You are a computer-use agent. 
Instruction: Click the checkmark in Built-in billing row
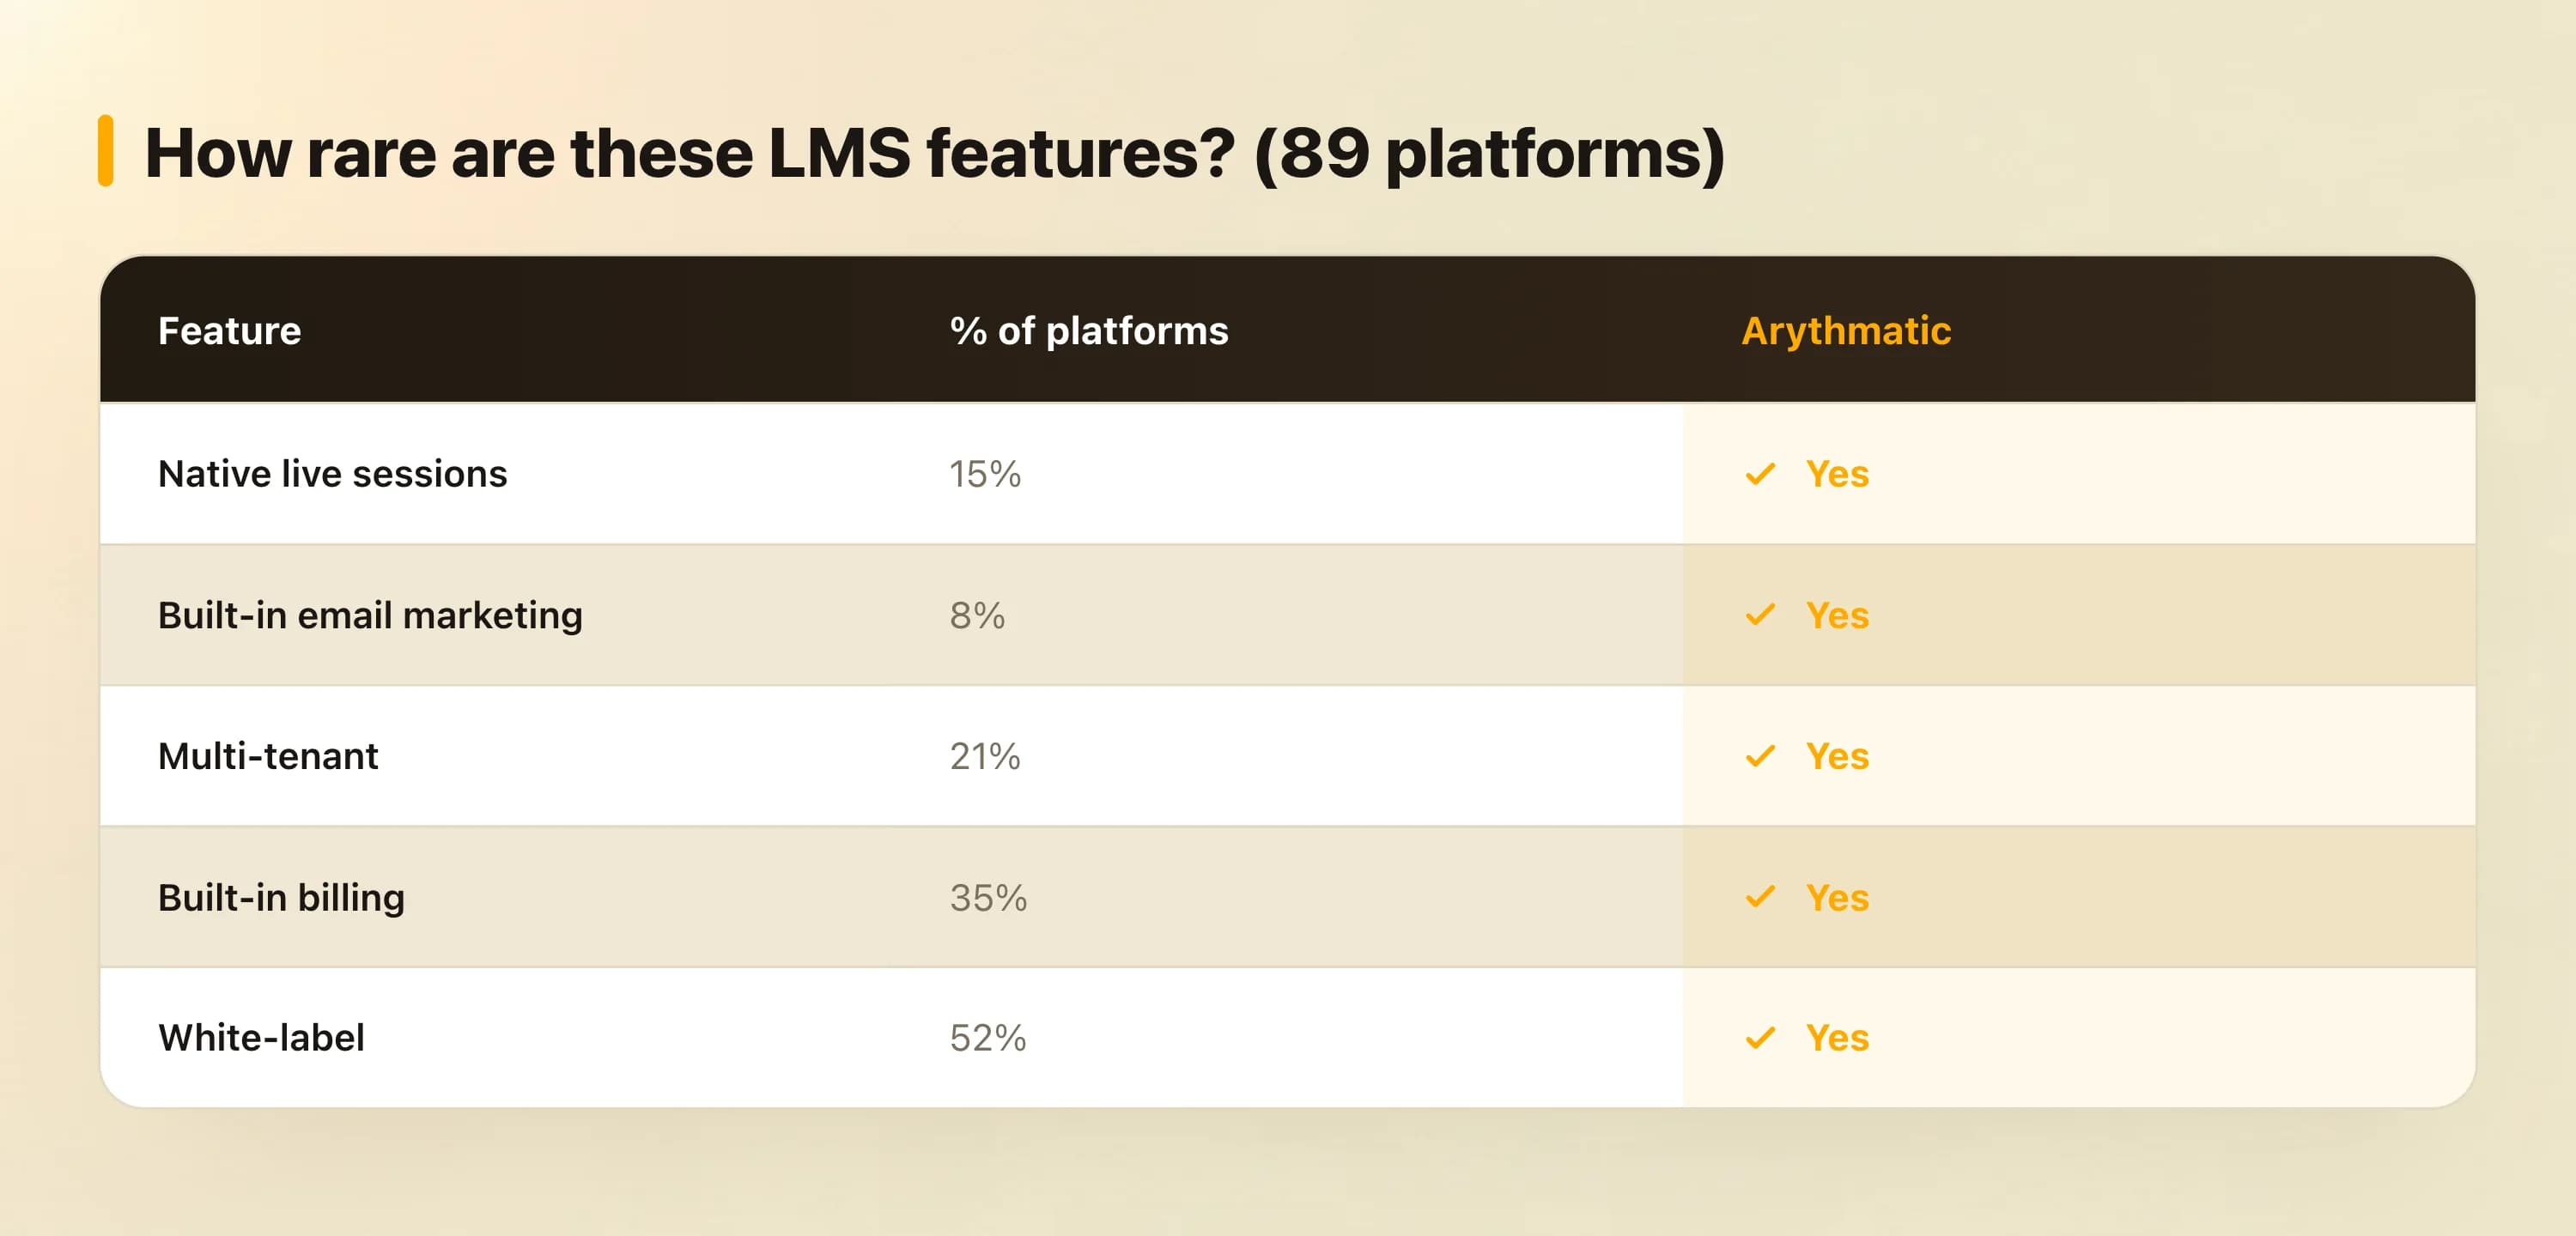click(1760, 897)
